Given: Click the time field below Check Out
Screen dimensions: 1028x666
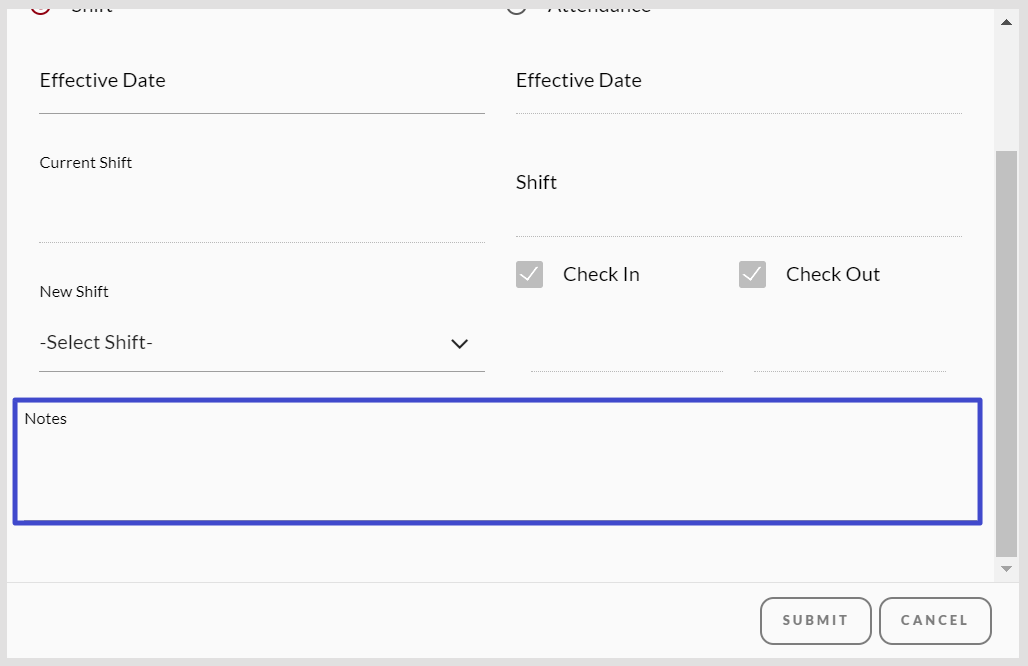Looking at the screenshot, I should click(x=849, y=355).
